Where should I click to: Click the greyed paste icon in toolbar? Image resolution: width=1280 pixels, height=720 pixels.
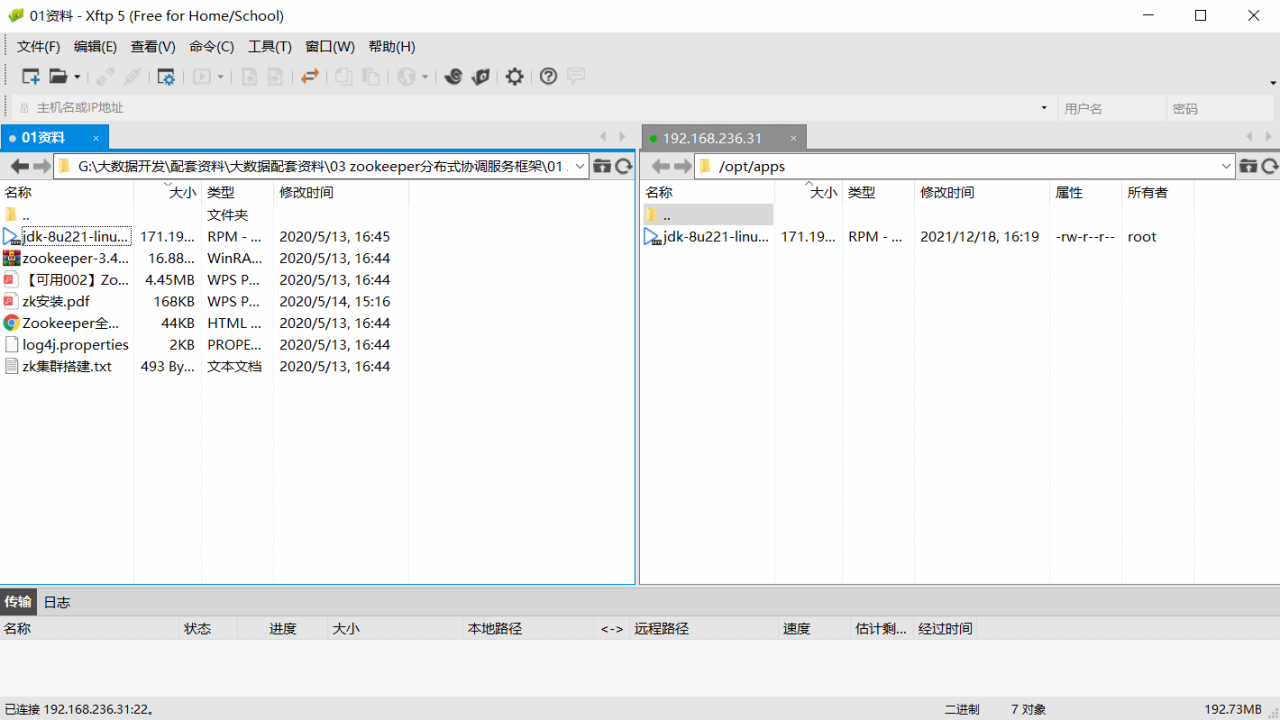[x=371, y=76]
